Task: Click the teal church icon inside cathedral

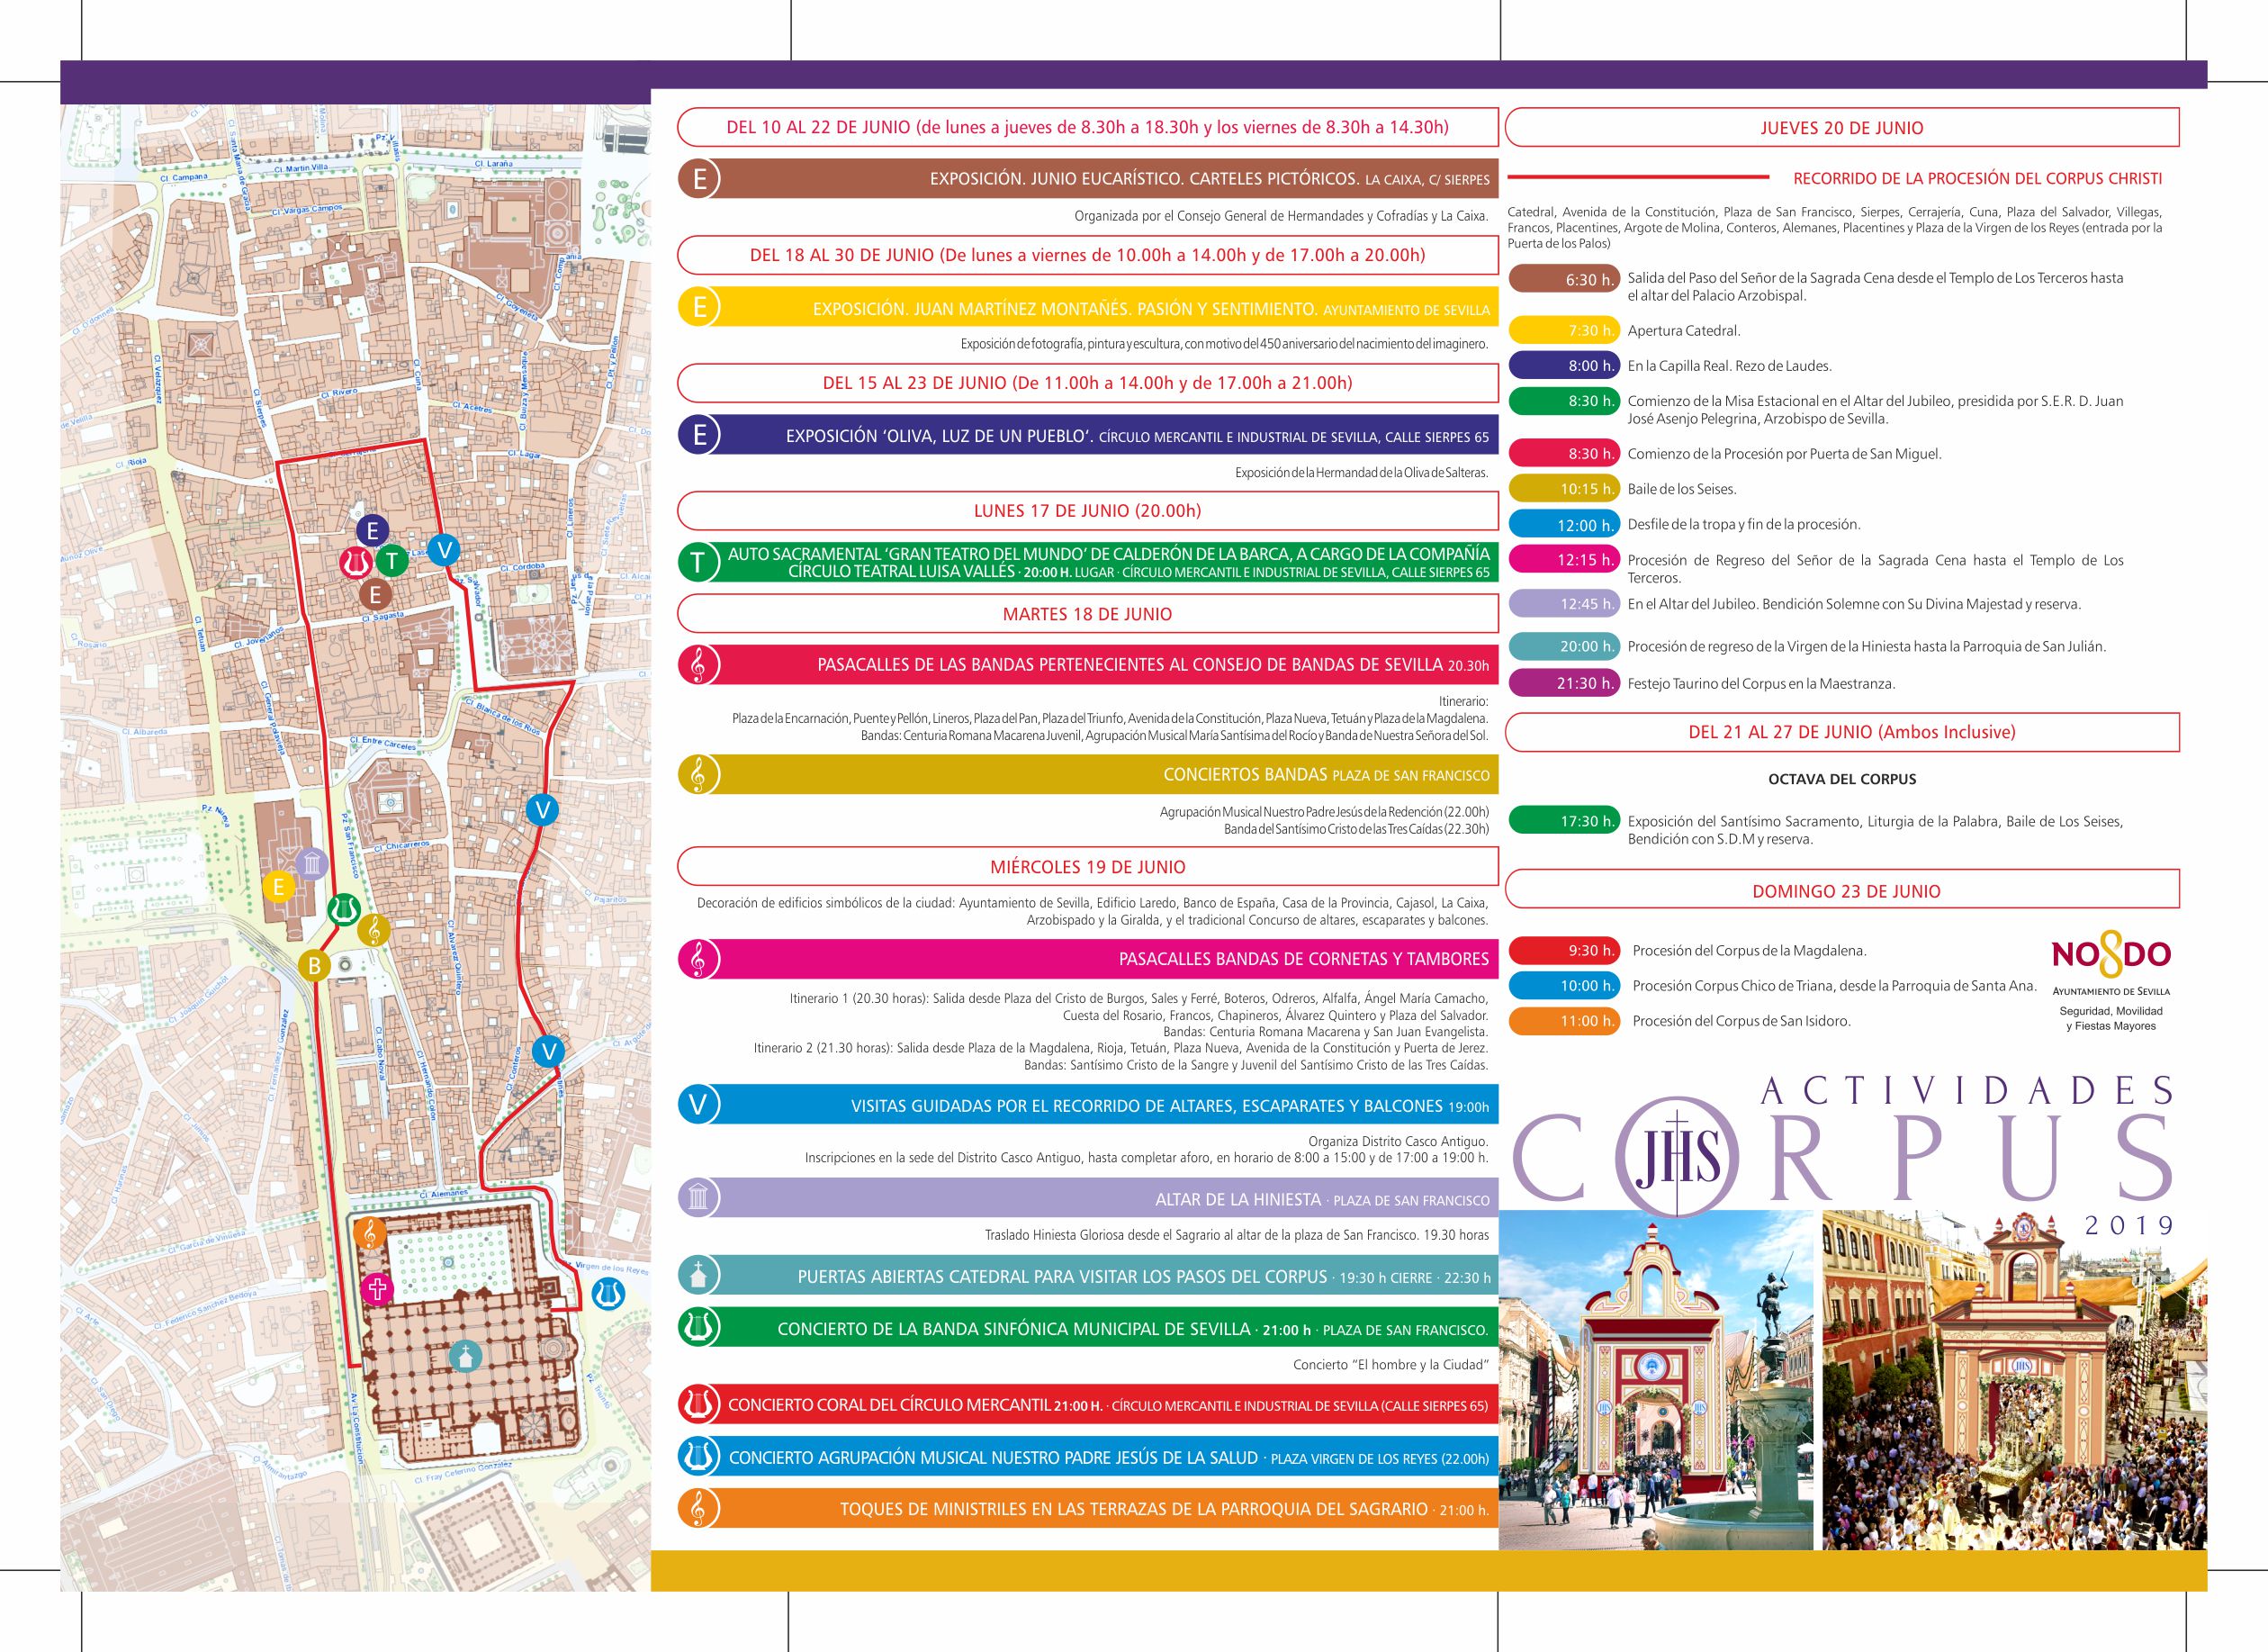Action: (x=465, y=1356)
